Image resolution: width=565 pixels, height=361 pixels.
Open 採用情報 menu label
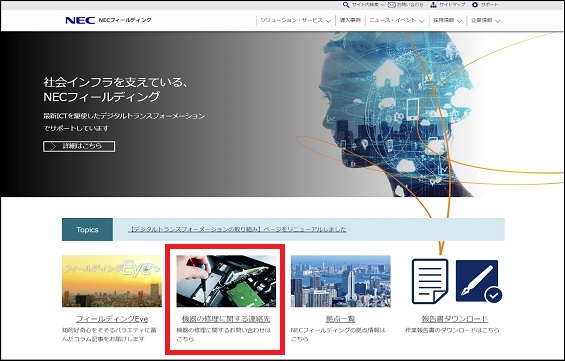(x=443, y=20)
